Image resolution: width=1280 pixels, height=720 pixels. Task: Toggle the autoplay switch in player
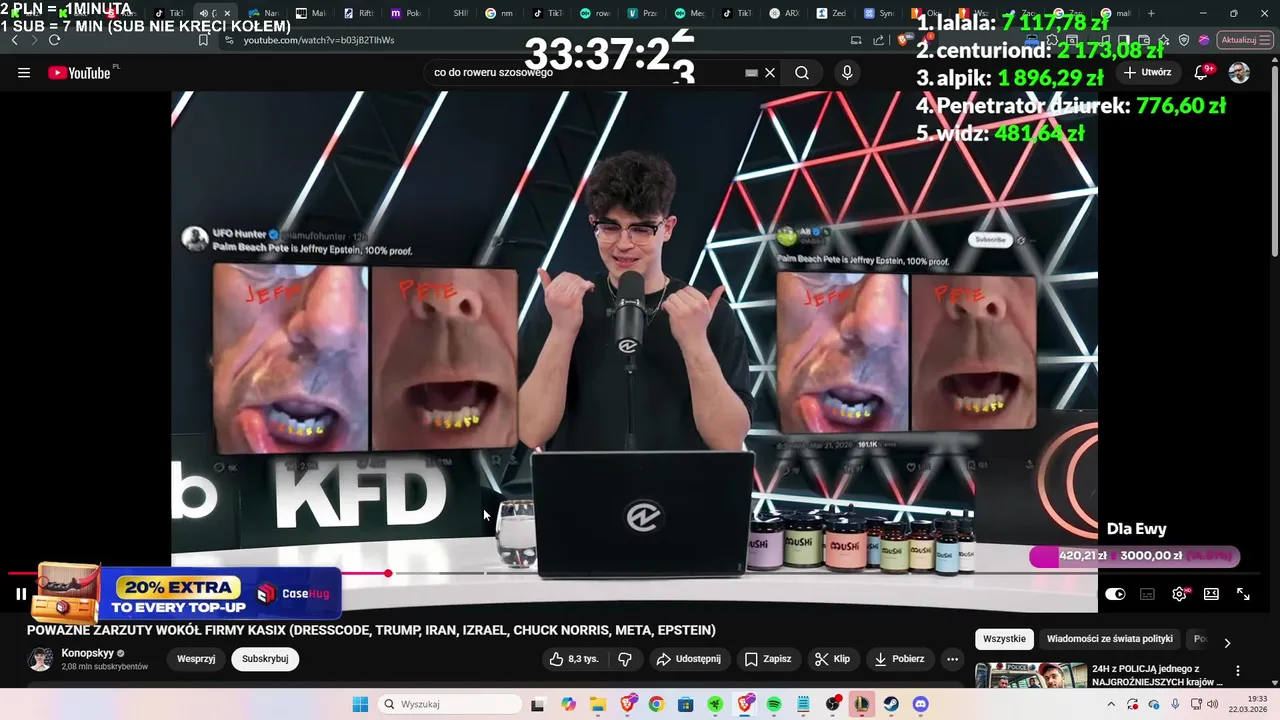(1115, 594)
